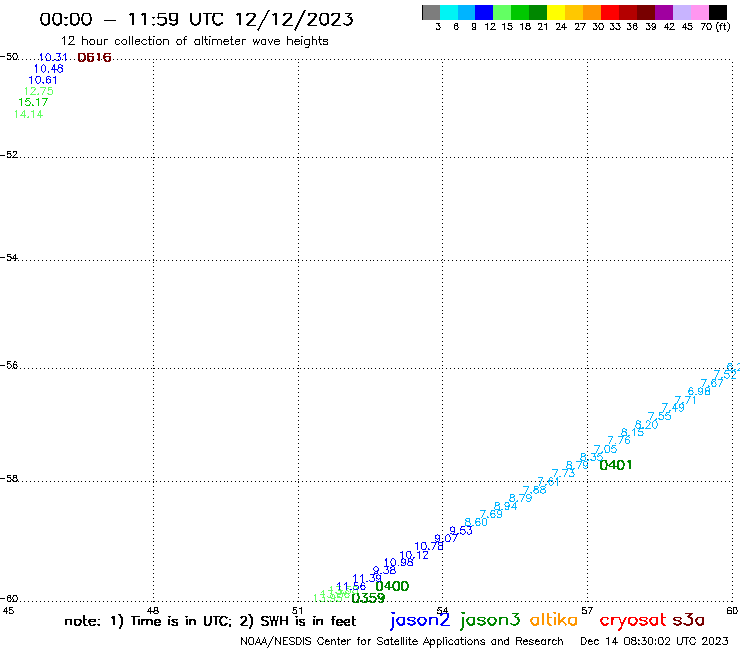Click the wave height value '10.78'

pyautogui.click(x=429, y=547)
